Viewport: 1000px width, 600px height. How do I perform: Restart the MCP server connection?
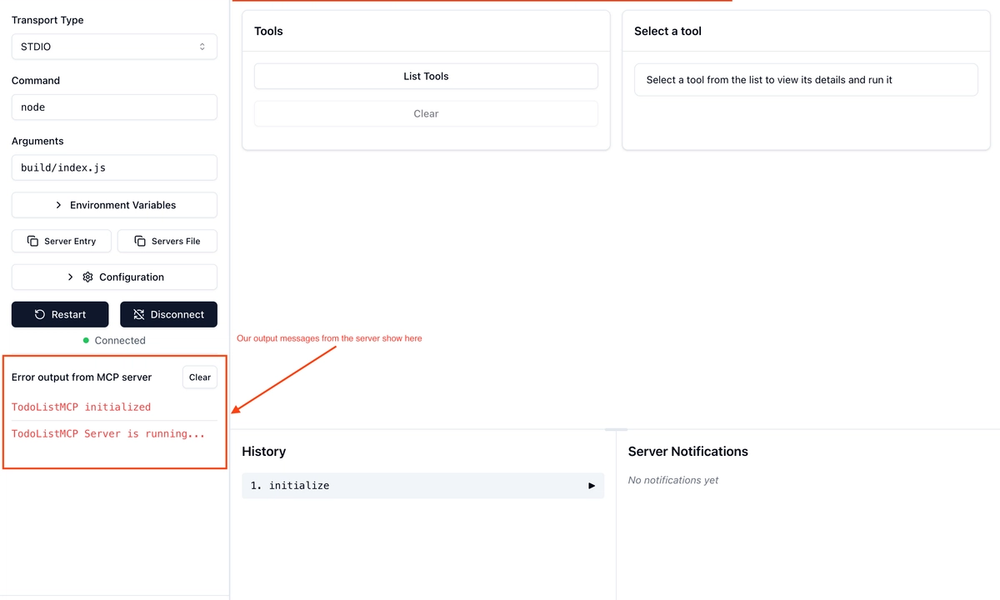pyautogui.click(x=60, y=314)
